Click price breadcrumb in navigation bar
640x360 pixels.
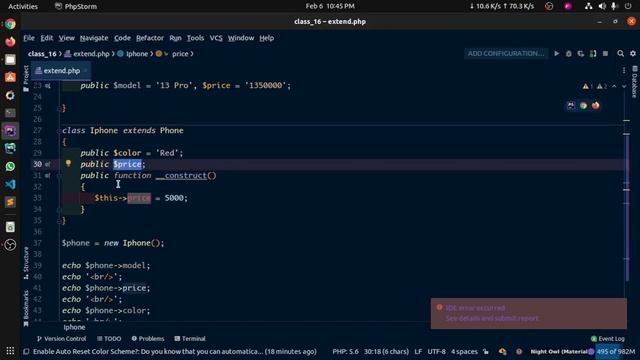click(180, 54)
